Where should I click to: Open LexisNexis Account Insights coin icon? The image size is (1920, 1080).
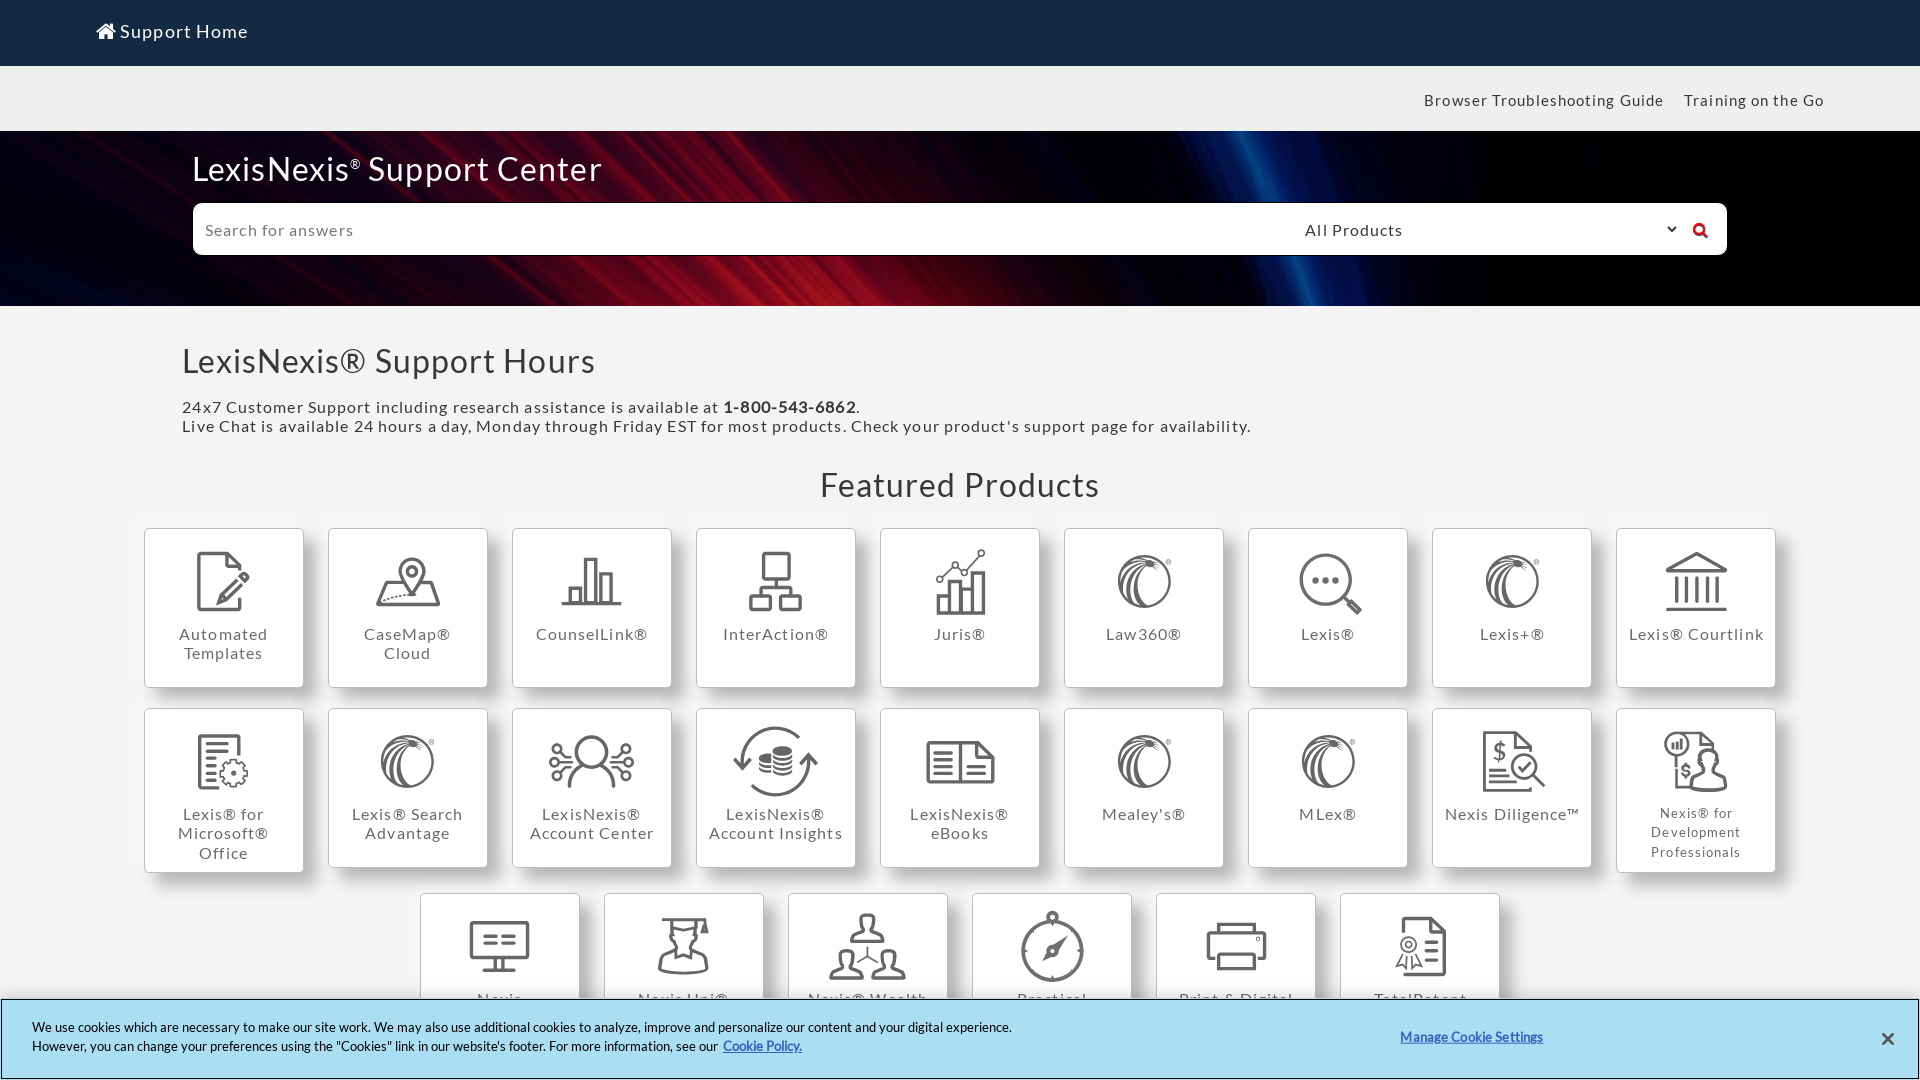click(775, 761)
